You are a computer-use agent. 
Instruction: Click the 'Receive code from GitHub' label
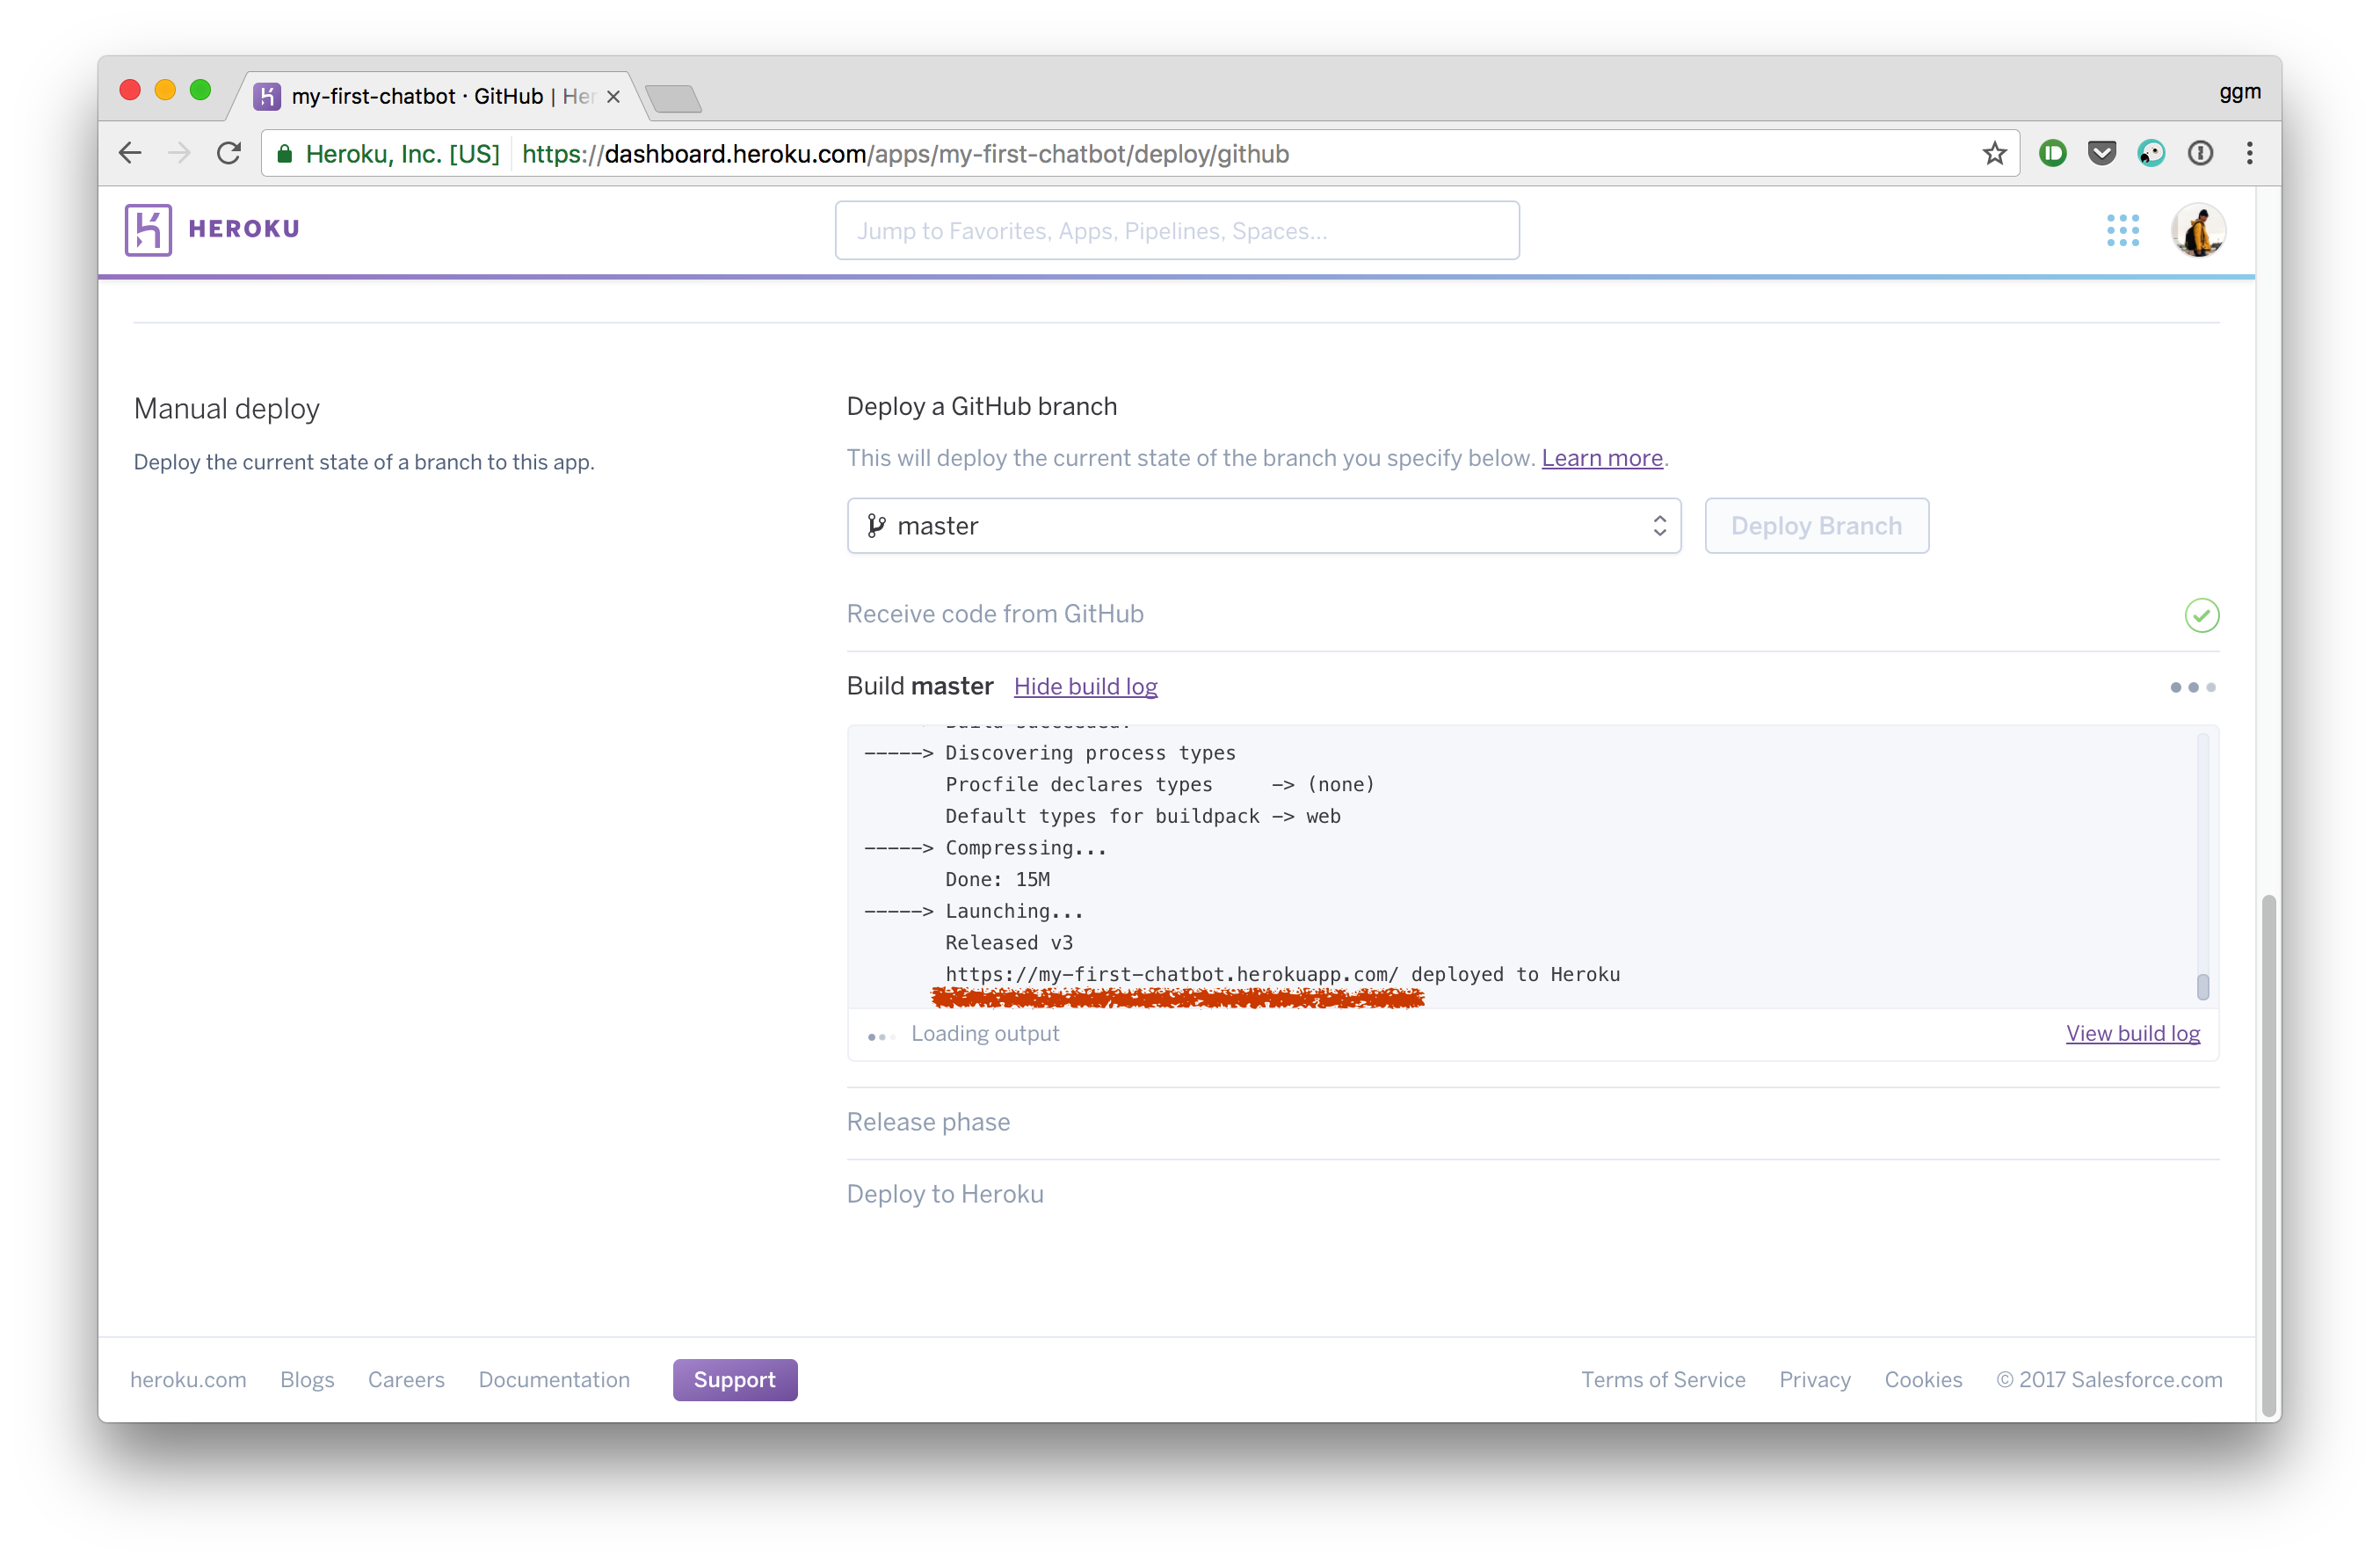coord(995,613)
